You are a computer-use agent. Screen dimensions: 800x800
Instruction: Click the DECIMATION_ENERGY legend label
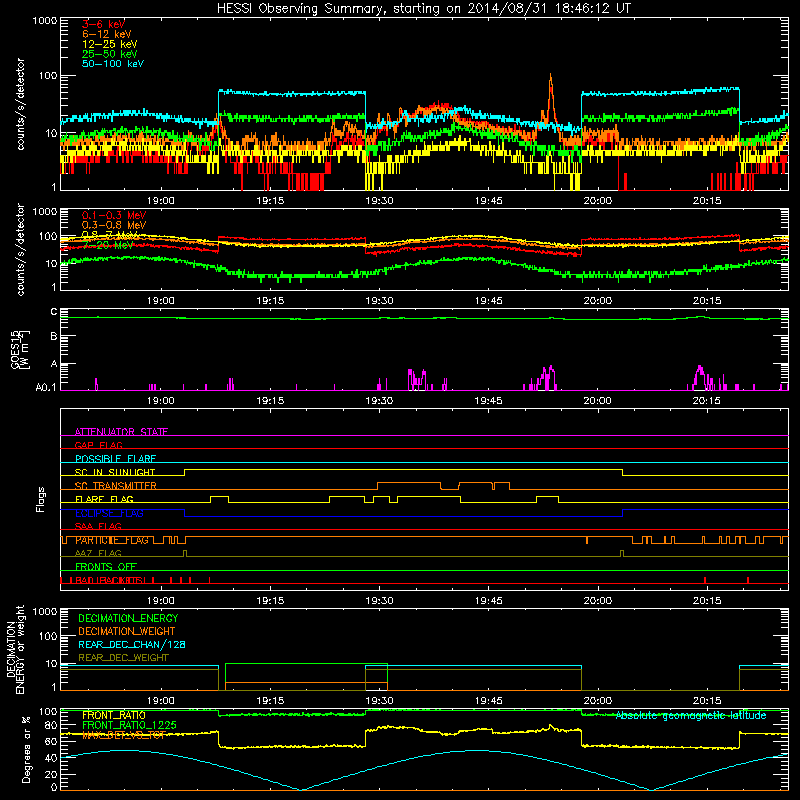[128, 618]
